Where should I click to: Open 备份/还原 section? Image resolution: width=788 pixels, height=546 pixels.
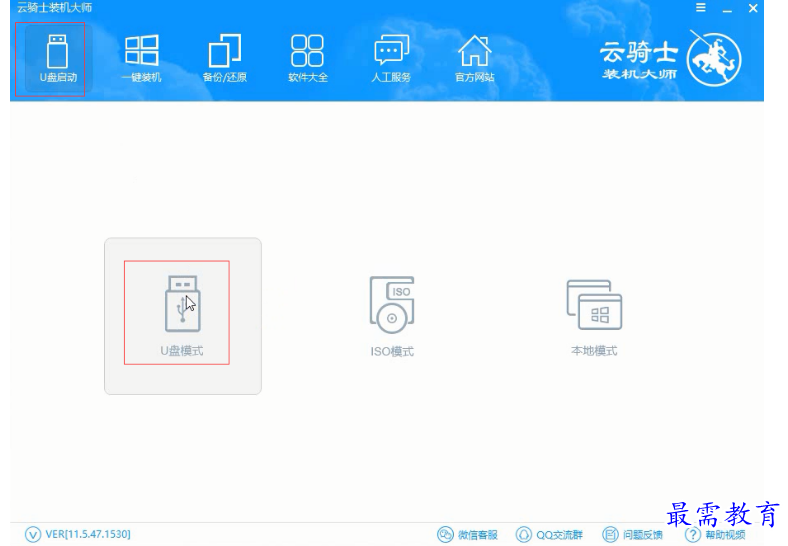225,59
